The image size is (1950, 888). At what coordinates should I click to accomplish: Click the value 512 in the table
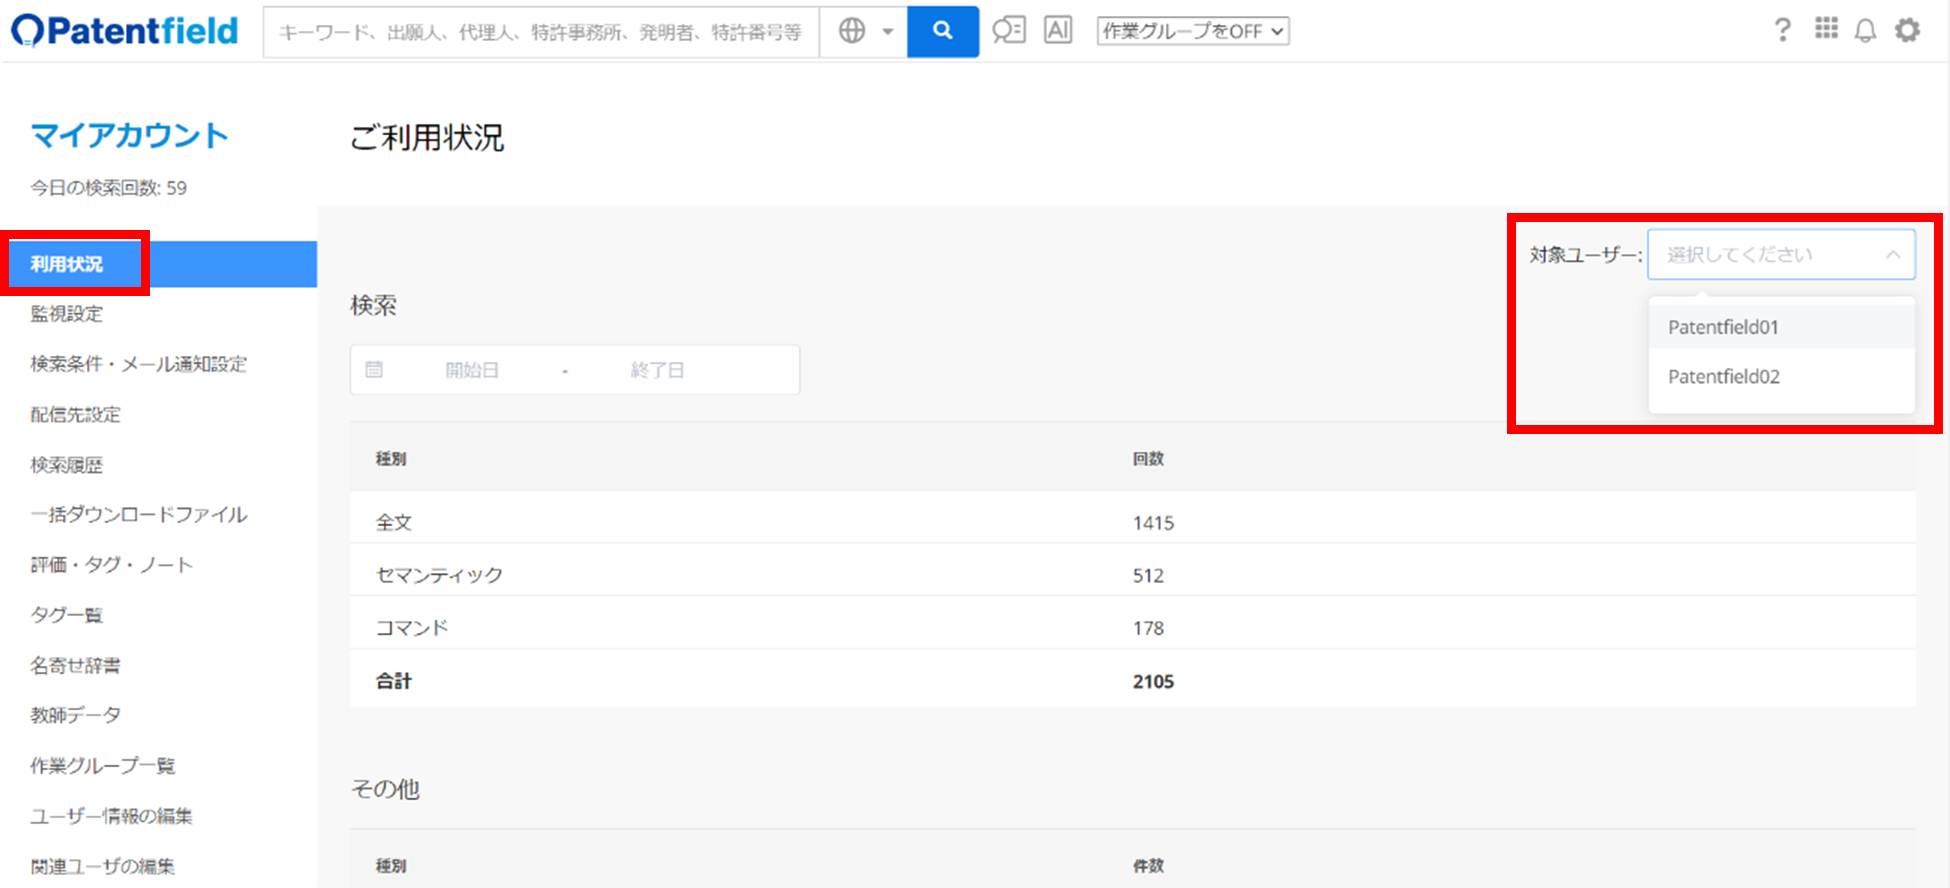click(1148, 576)
